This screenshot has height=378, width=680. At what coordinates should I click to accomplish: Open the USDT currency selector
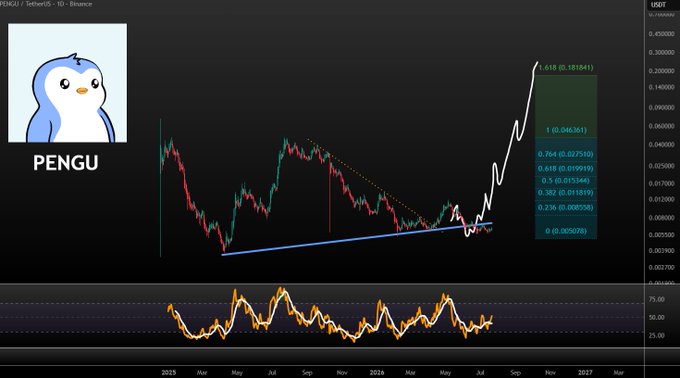658,5
